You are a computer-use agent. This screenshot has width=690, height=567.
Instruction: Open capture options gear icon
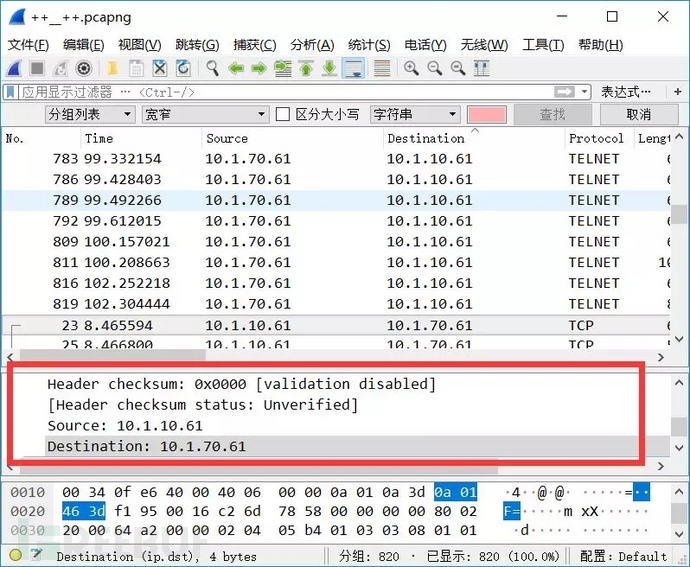pyautogui.click(x=84, y=68)
